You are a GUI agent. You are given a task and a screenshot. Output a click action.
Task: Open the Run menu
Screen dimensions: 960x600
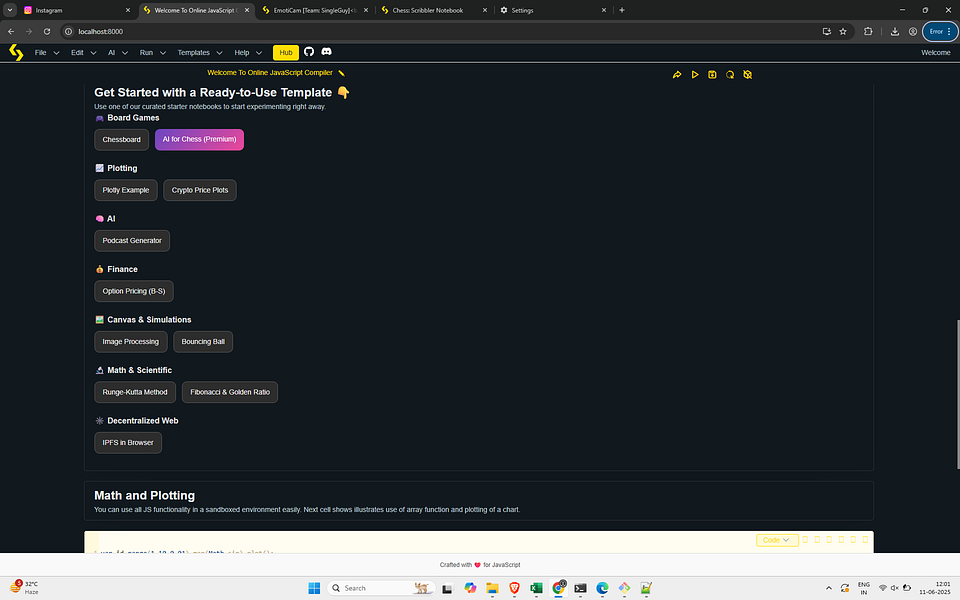152,53
